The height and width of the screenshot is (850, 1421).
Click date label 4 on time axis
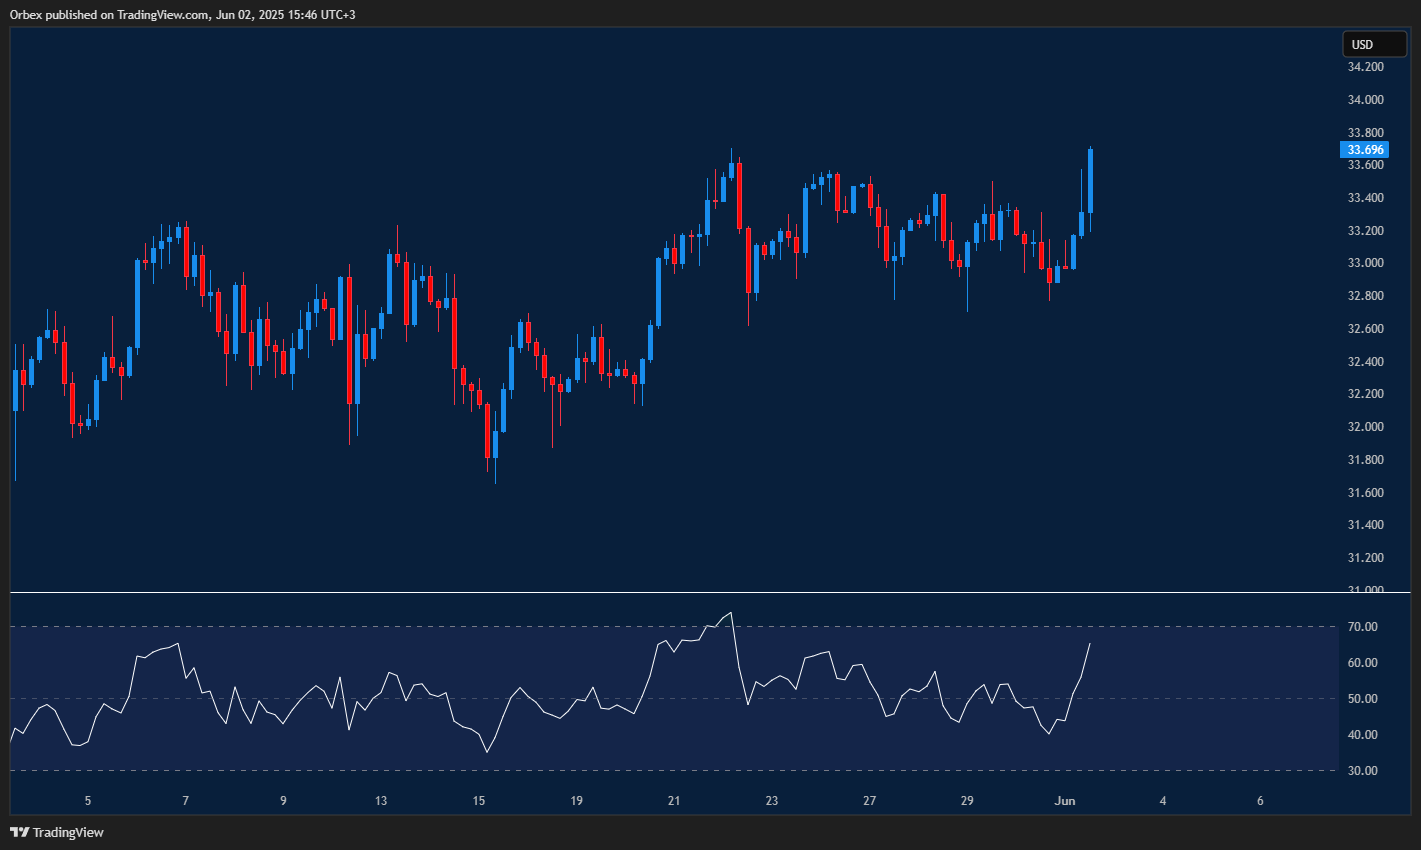pos(1163,801)
